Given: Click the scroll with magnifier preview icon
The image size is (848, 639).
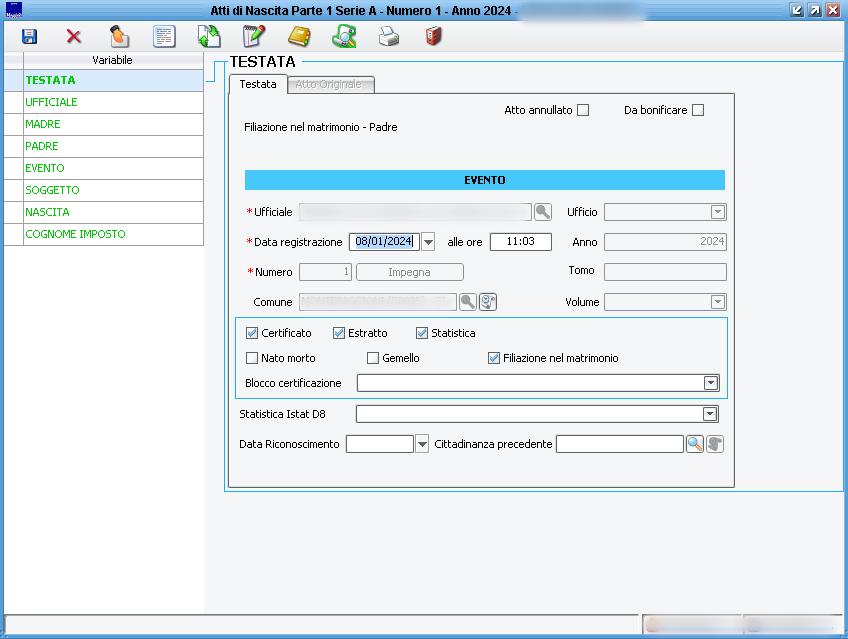Looking at the screenshot, I should [x=344, y=37].
